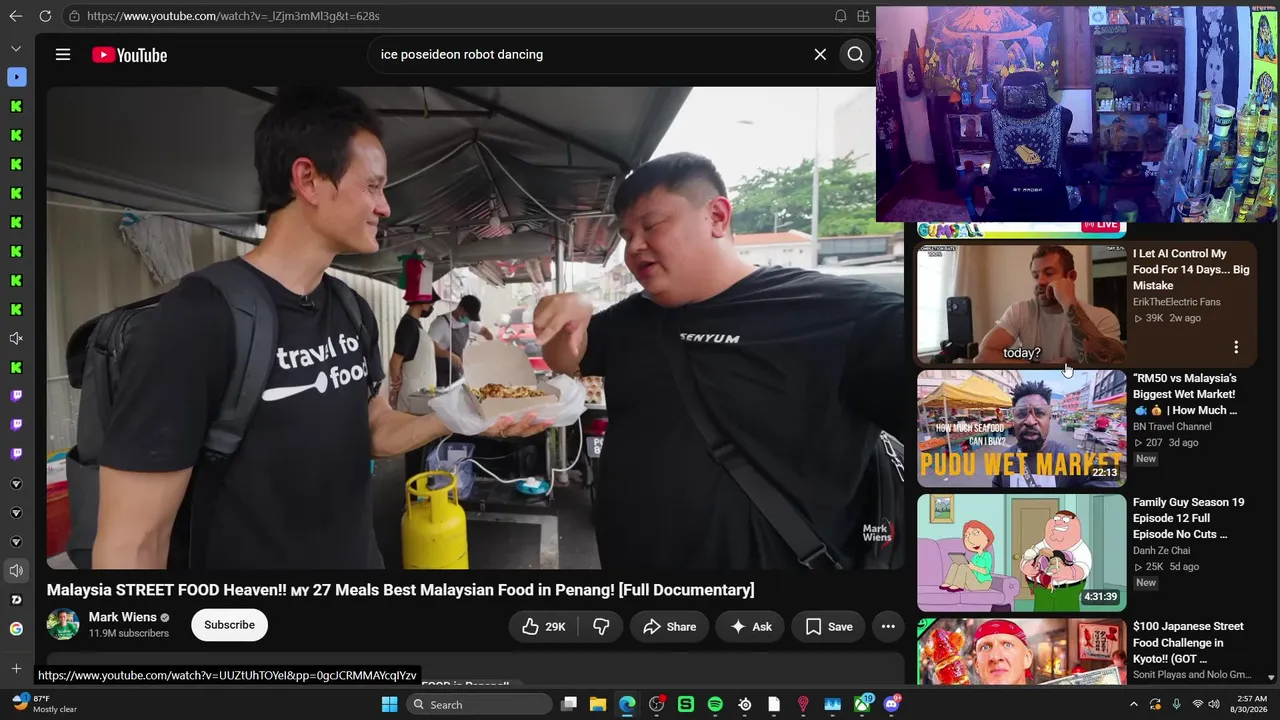Open the Mark Wiens channel name link

tap(123, 617)
